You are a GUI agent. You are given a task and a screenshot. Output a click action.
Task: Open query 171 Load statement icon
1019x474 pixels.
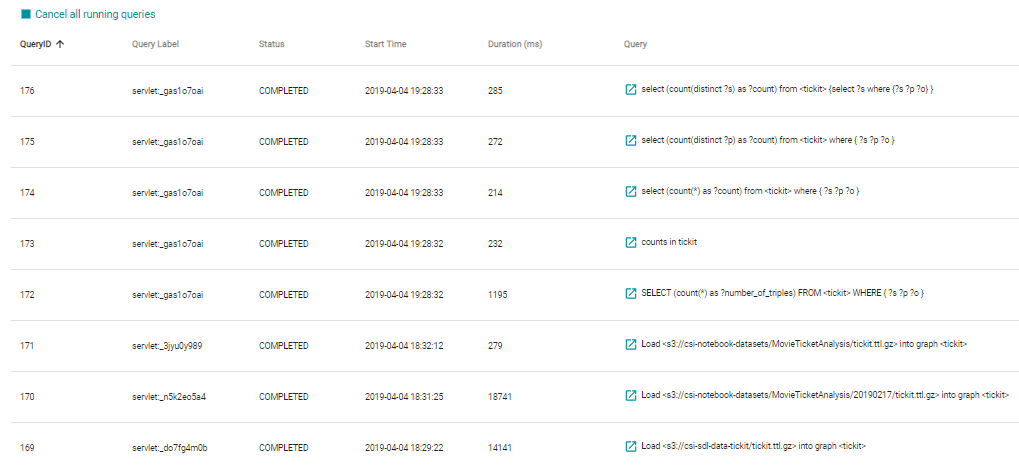[630, 345]
